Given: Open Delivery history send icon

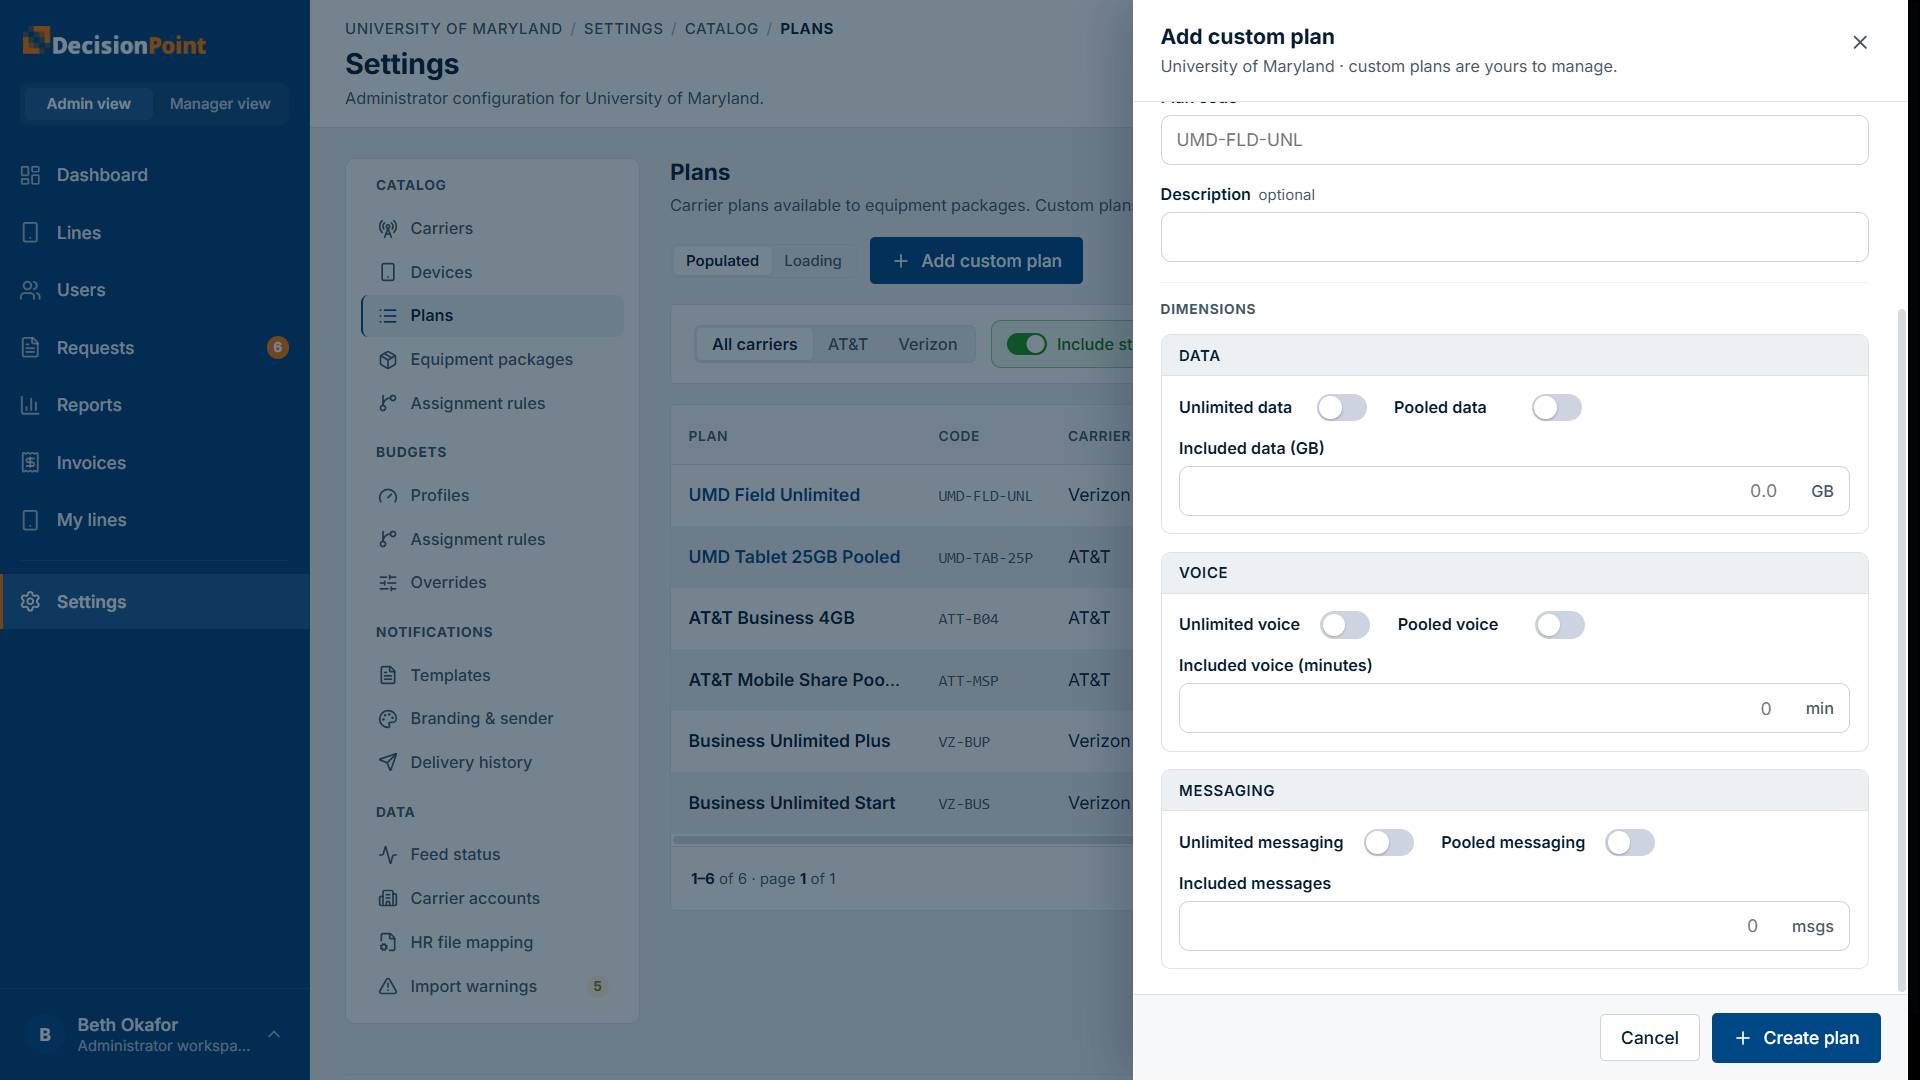Looking at the screenshot, I should 388,762.
